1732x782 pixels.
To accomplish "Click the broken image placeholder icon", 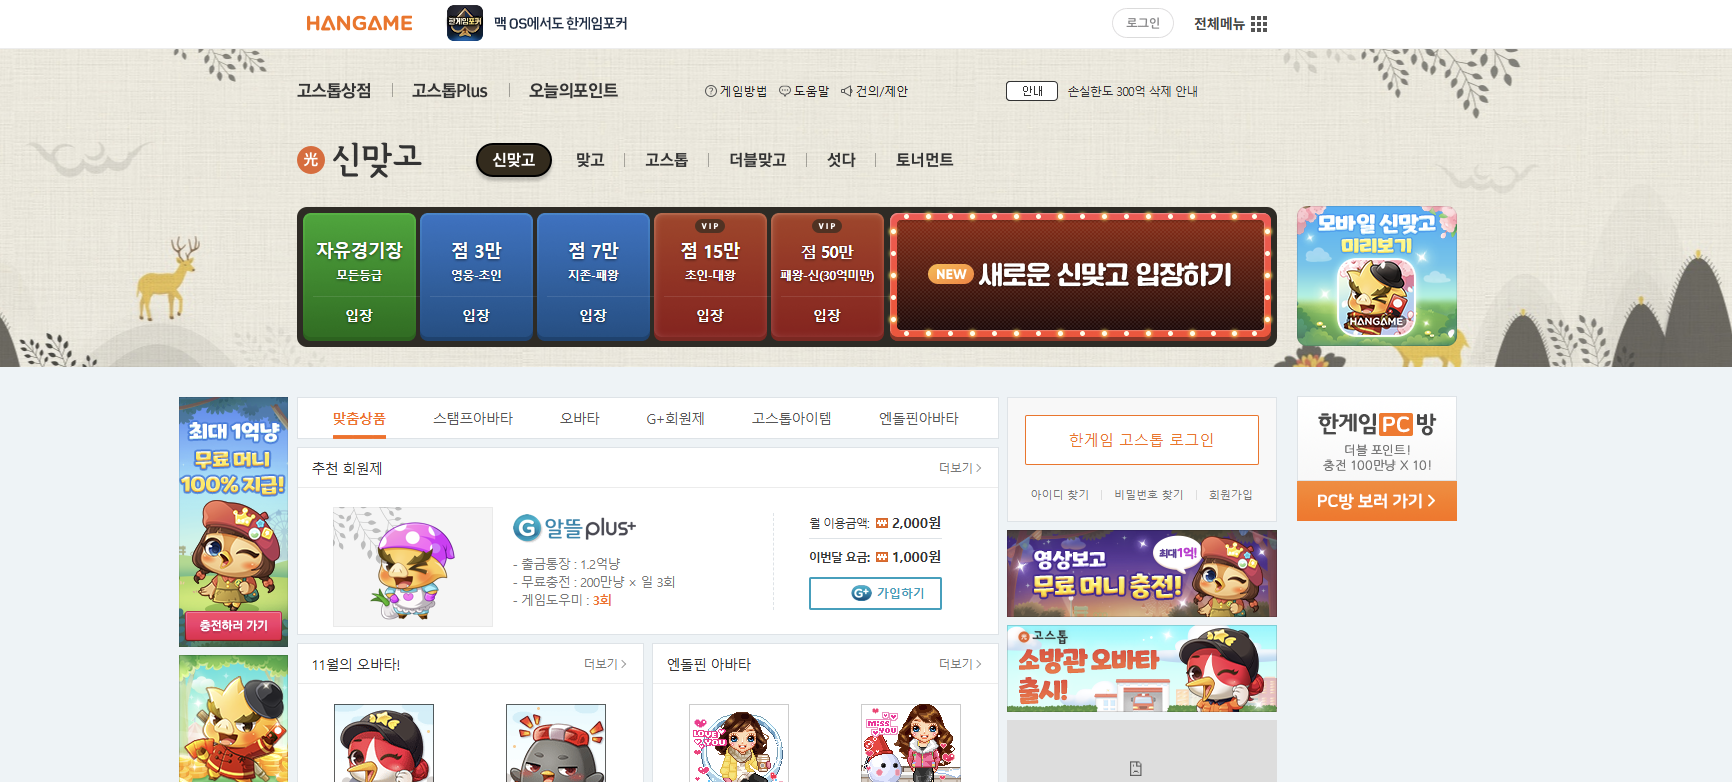I will tap(1135, 768).
